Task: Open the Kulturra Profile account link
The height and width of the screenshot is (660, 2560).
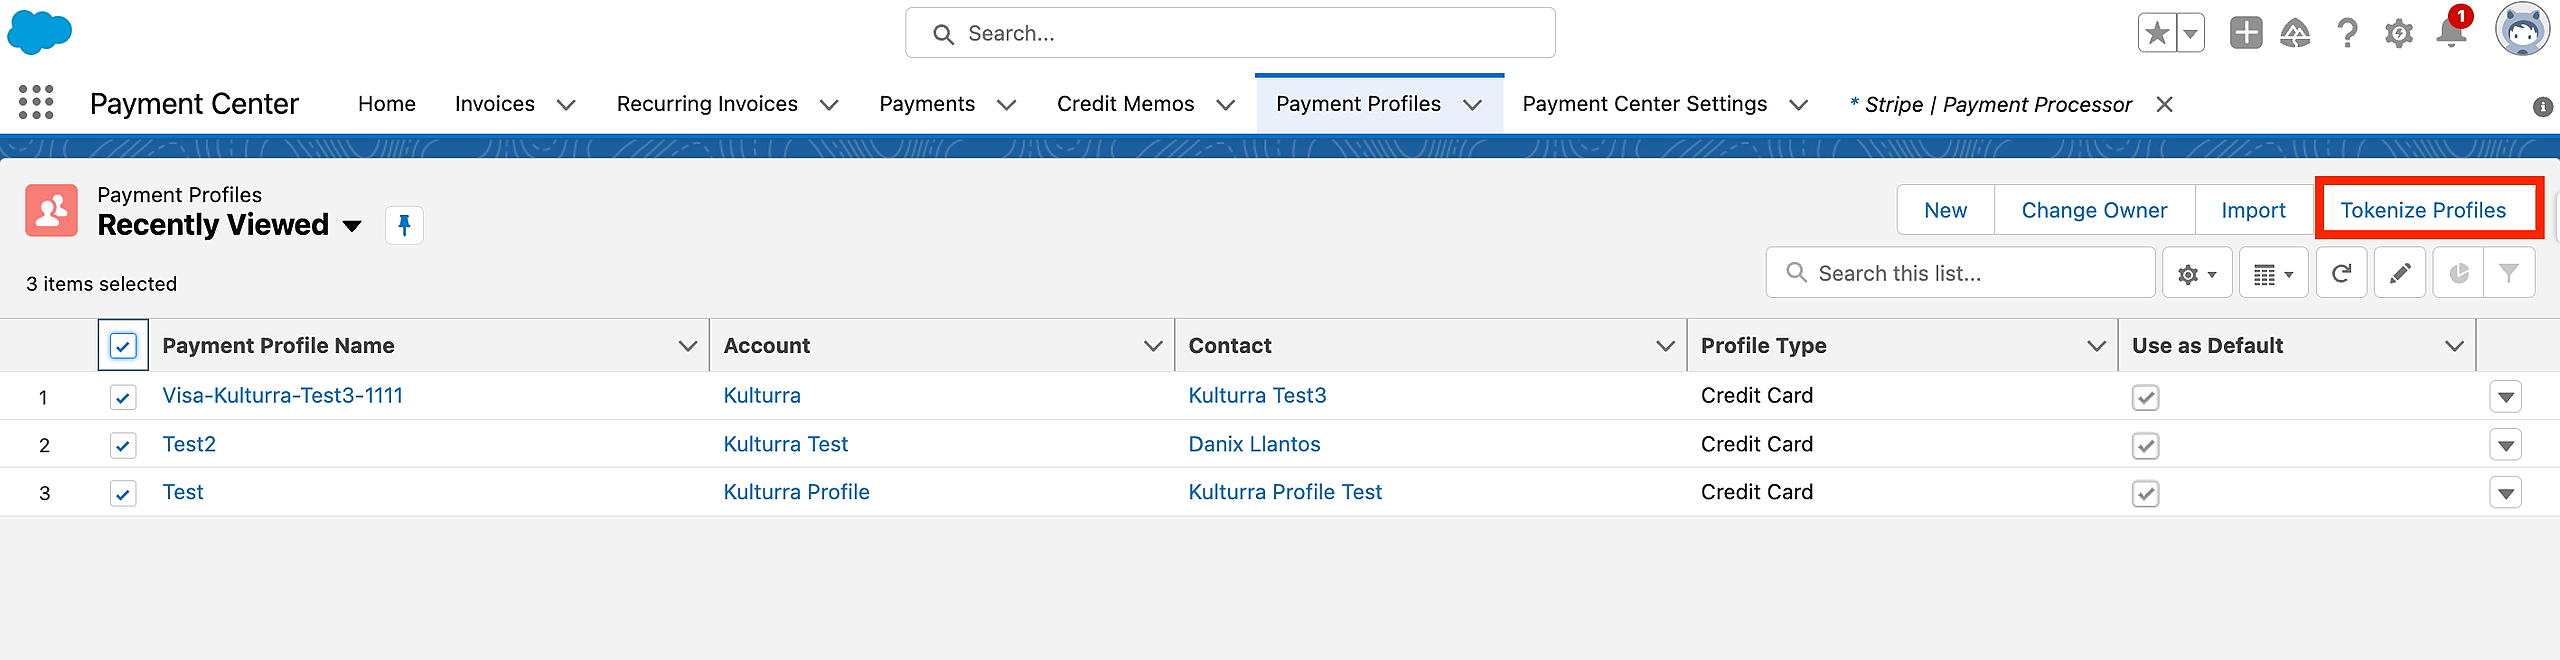Action: coord(796,492)
